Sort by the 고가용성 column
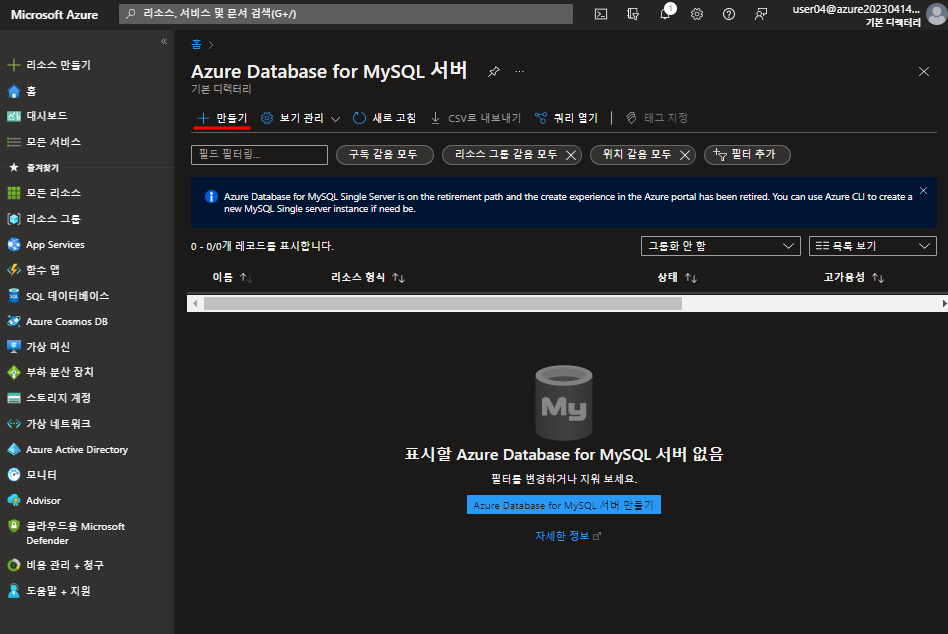948x634 pixels. [x=854, y=277]
